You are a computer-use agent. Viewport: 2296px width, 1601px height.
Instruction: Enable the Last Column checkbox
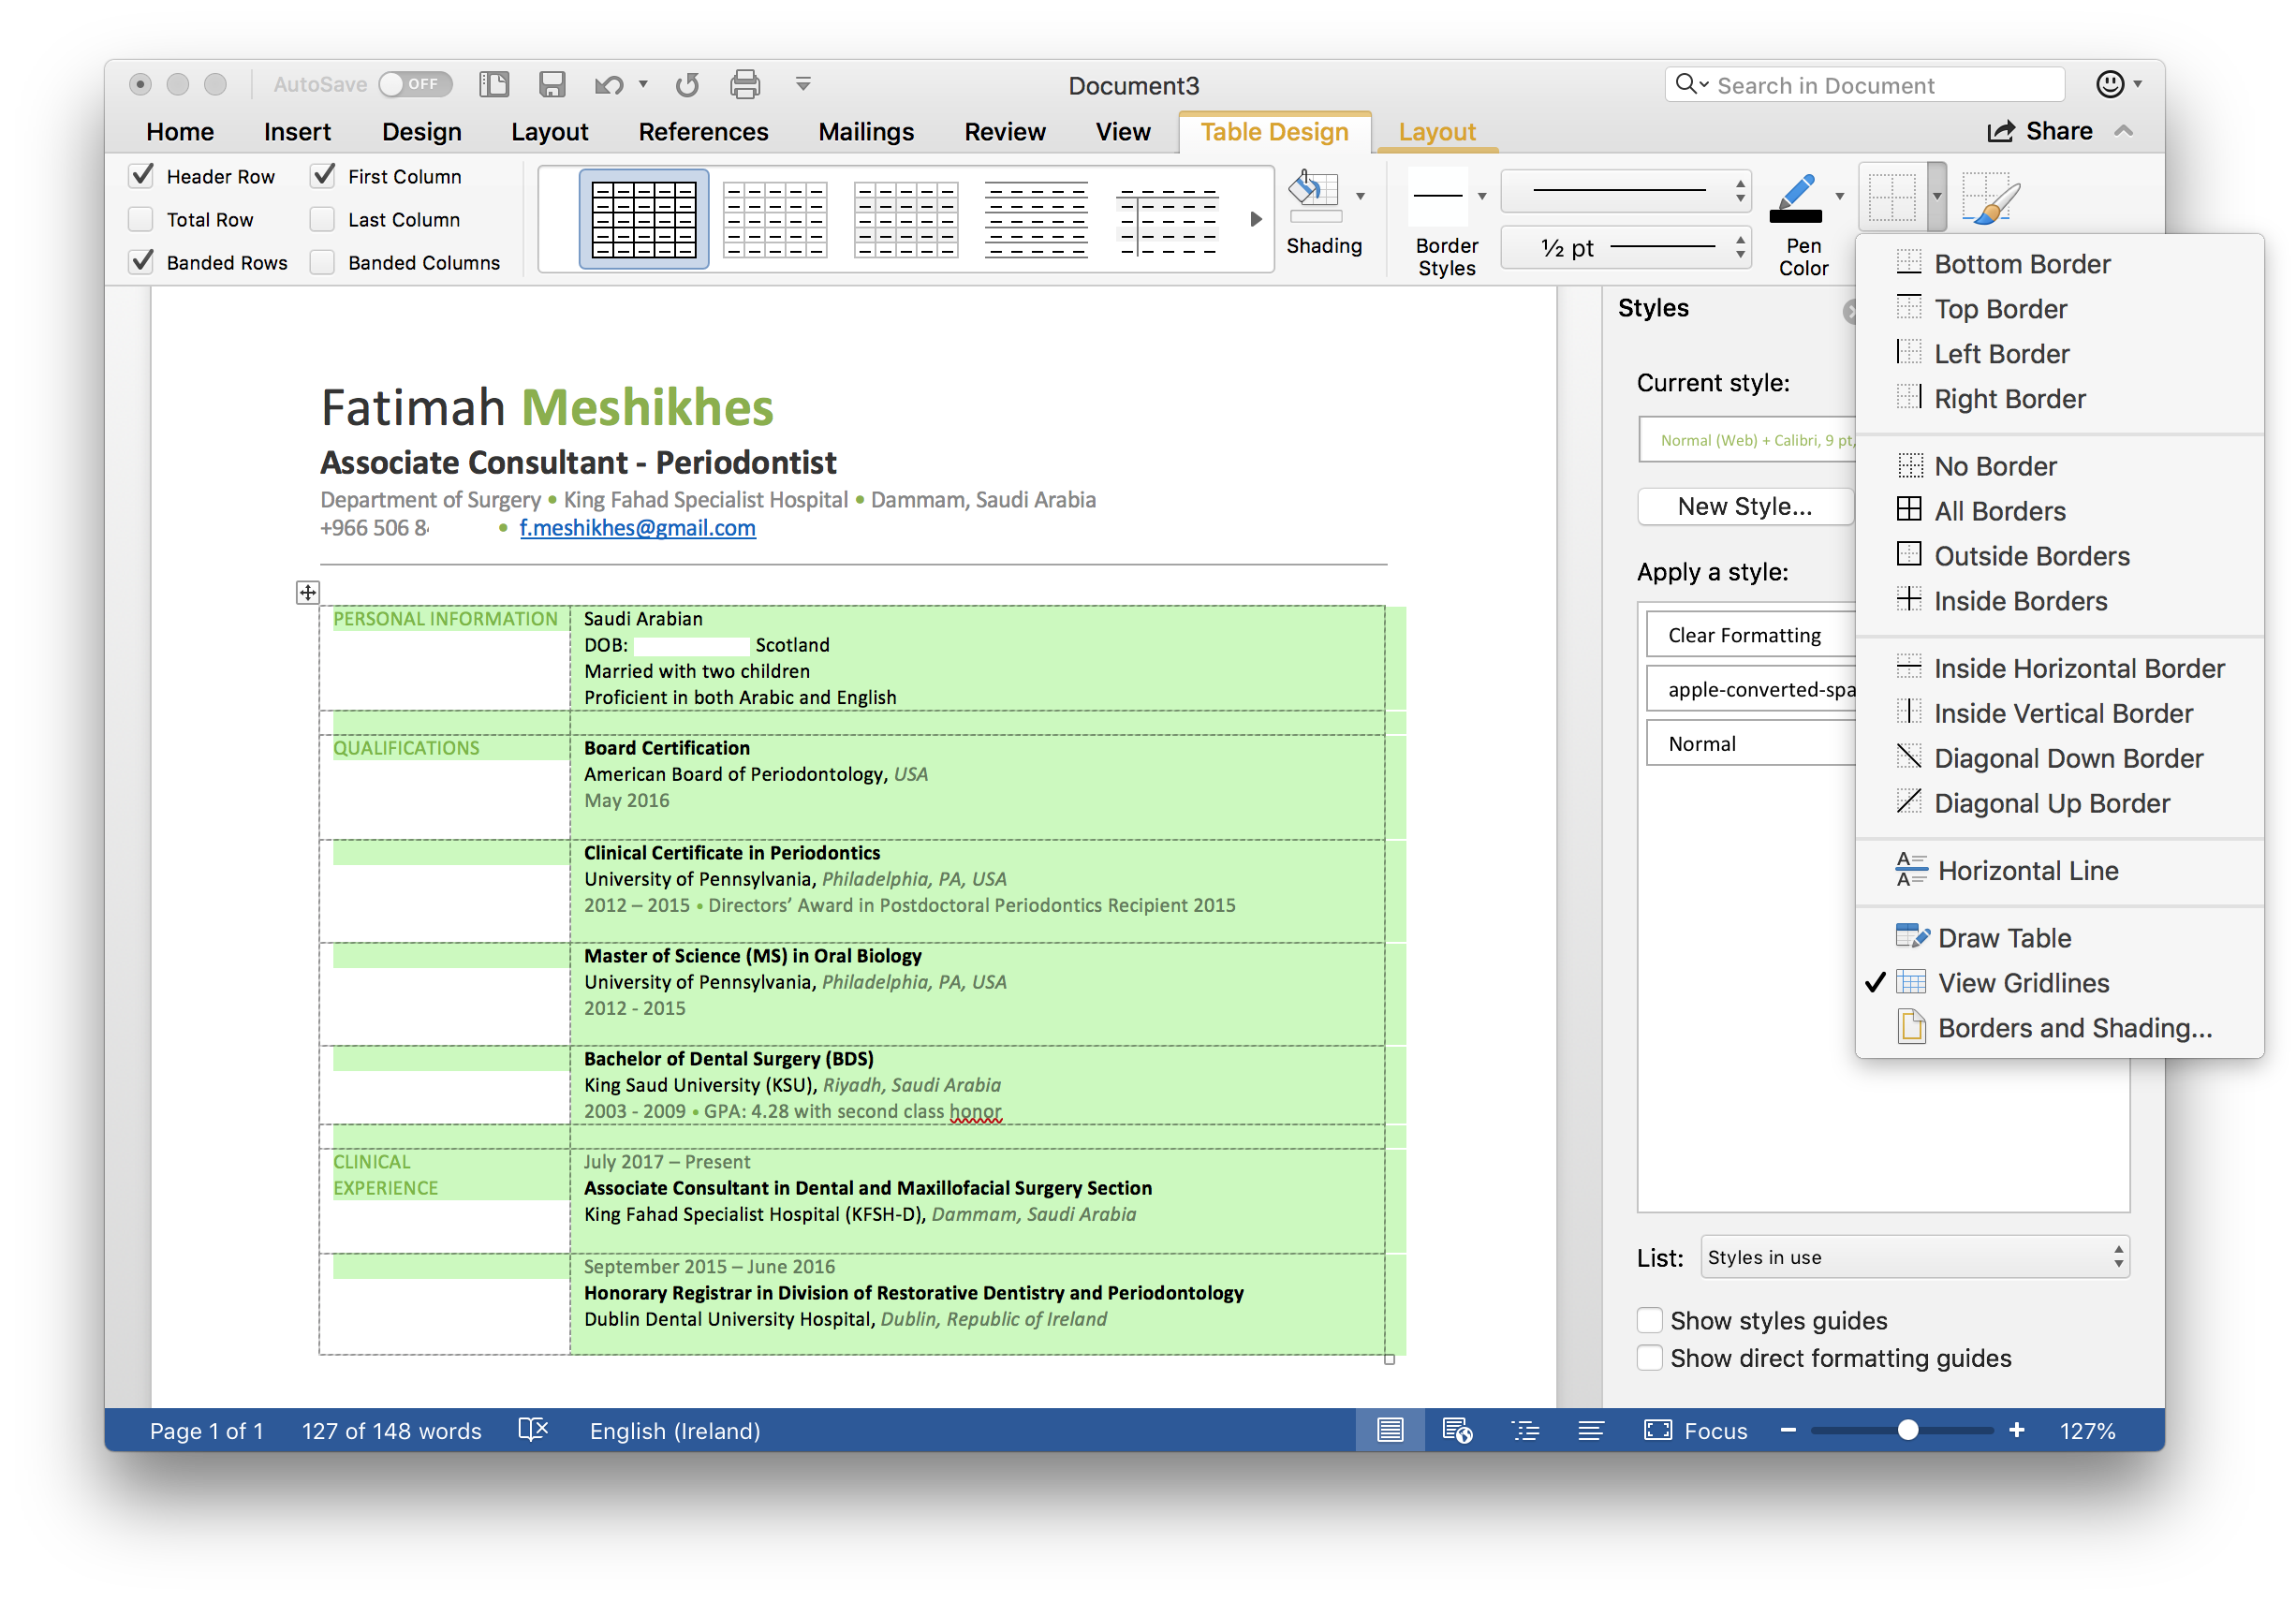(x=323, y=219)
